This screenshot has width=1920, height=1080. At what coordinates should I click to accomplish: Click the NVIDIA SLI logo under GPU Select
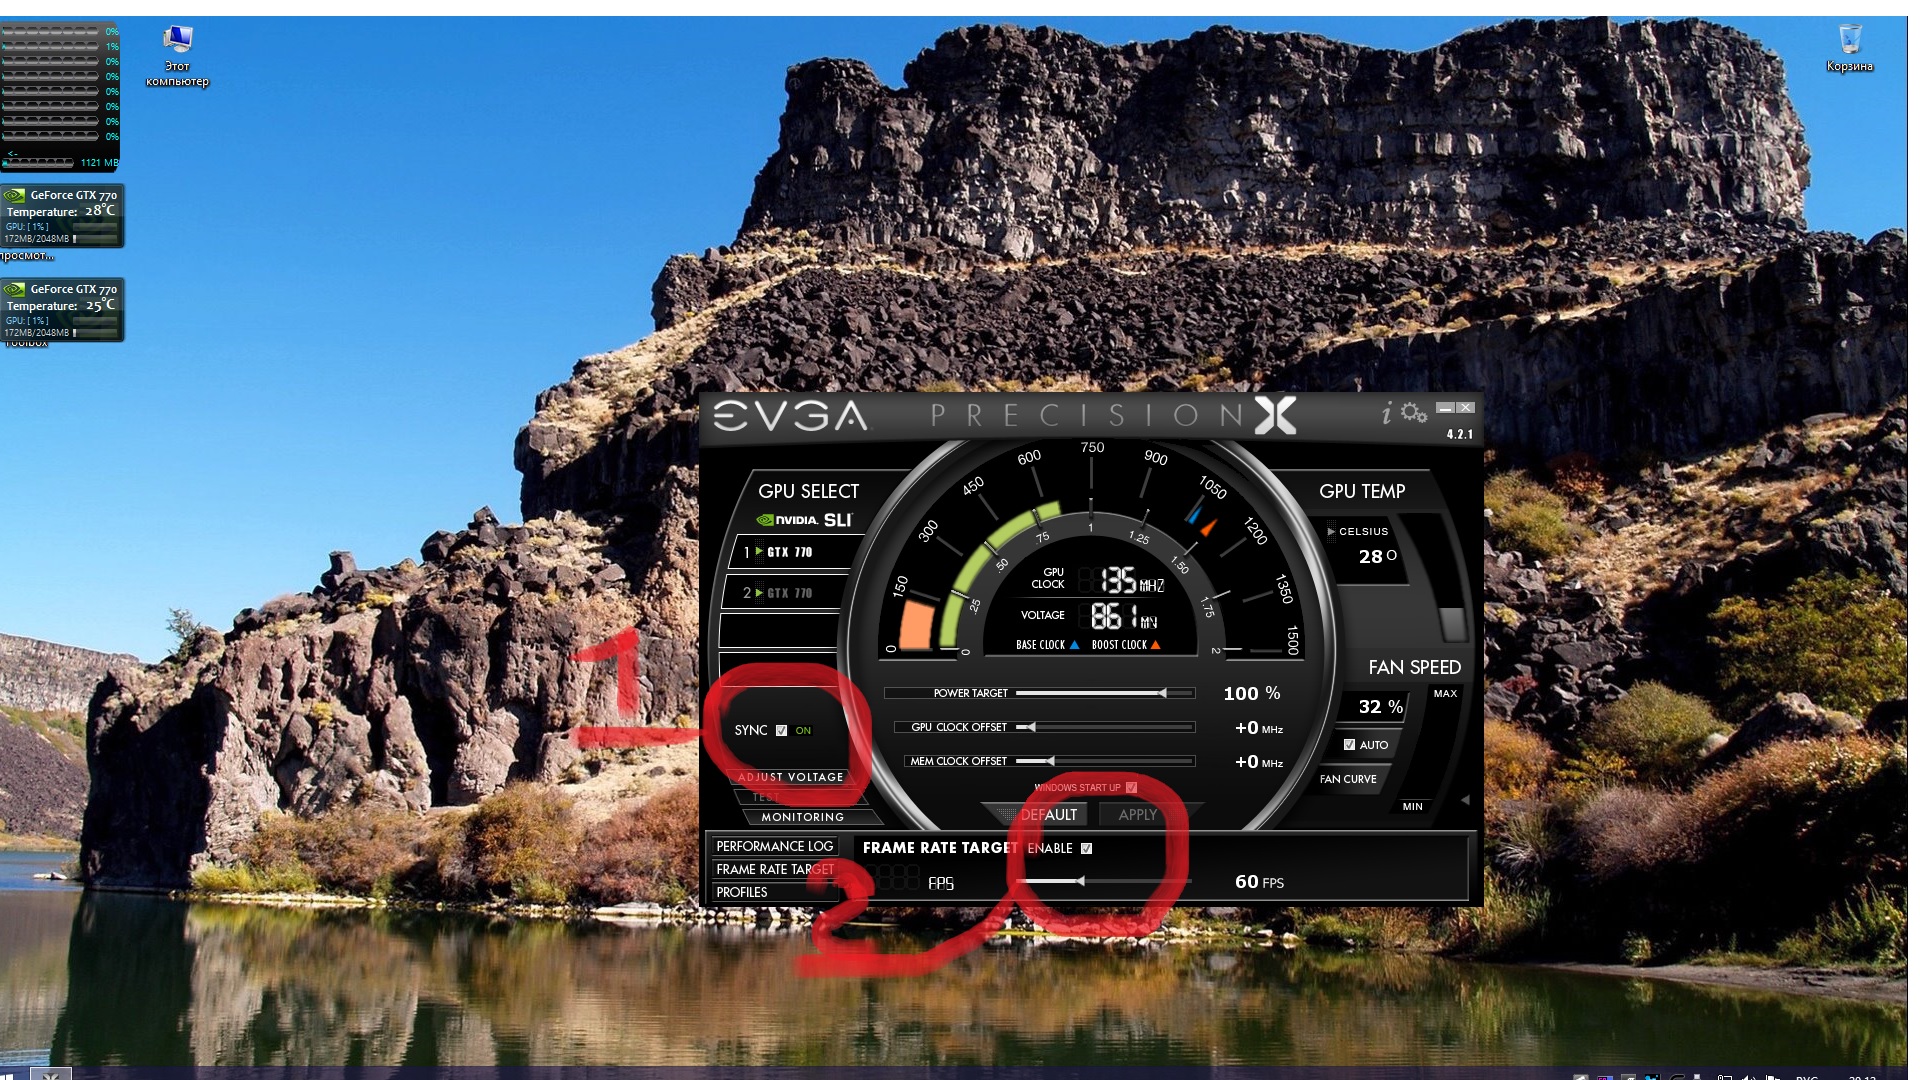(x=805, y=520)
